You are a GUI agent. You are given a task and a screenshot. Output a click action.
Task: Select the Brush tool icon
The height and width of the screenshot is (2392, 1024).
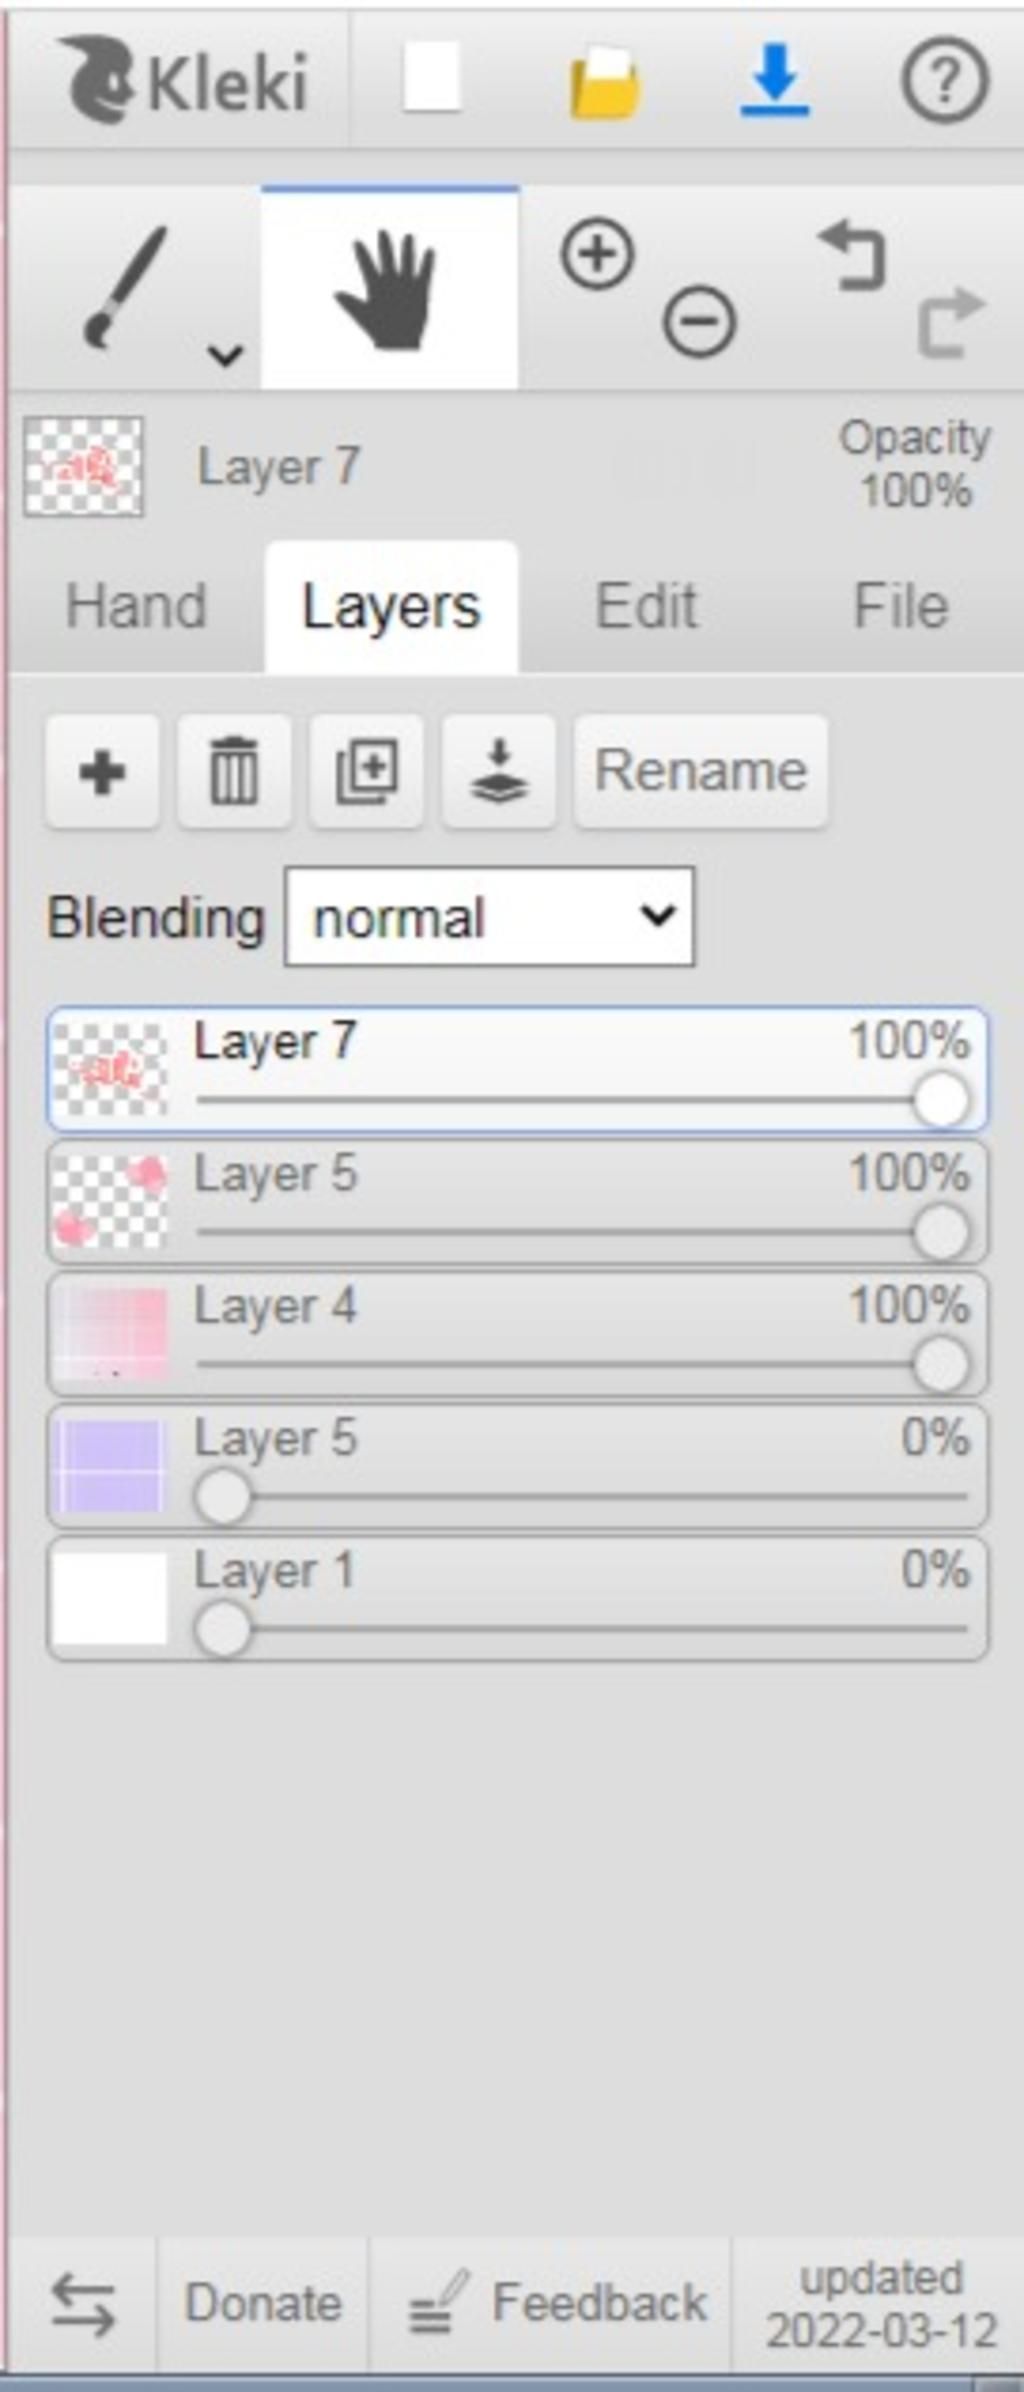click(x=125, y=287)
